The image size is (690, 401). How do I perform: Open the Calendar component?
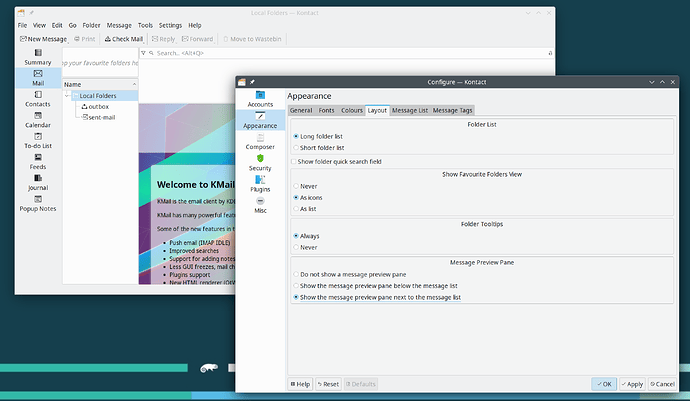tap(38, 120)
